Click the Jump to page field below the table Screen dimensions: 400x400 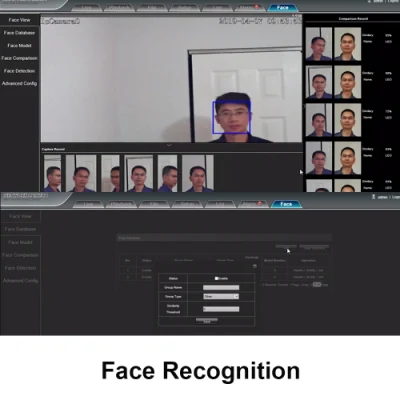317,284
